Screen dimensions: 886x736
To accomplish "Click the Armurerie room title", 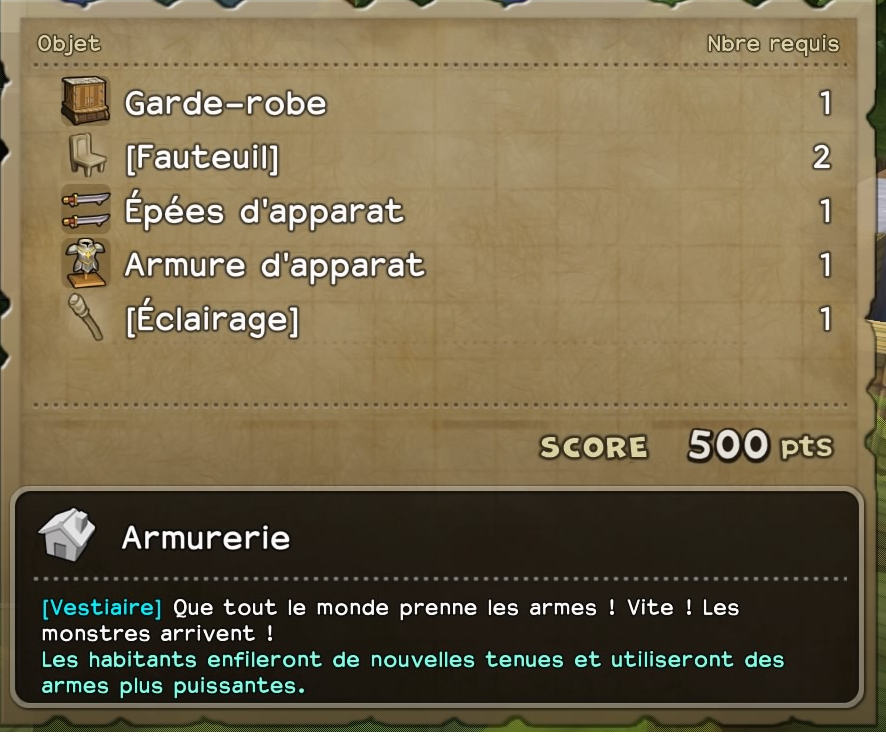I will point(206,537).
